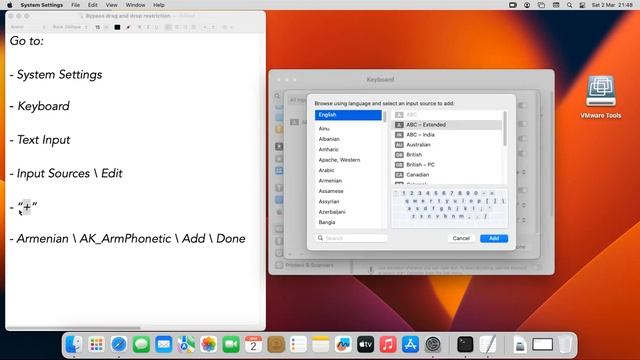Open VMware Tools desktop disk icon
Screen dimensions: 640x360
tap(600, 91)
